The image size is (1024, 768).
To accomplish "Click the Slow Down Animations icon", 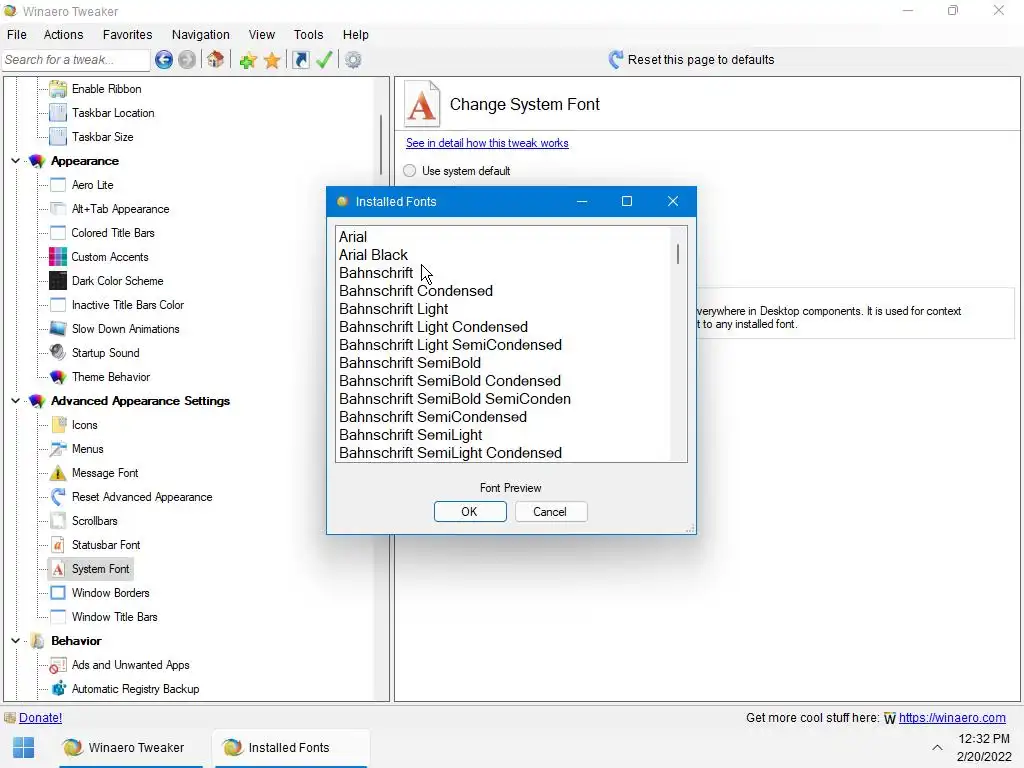I will coord(58,328).
